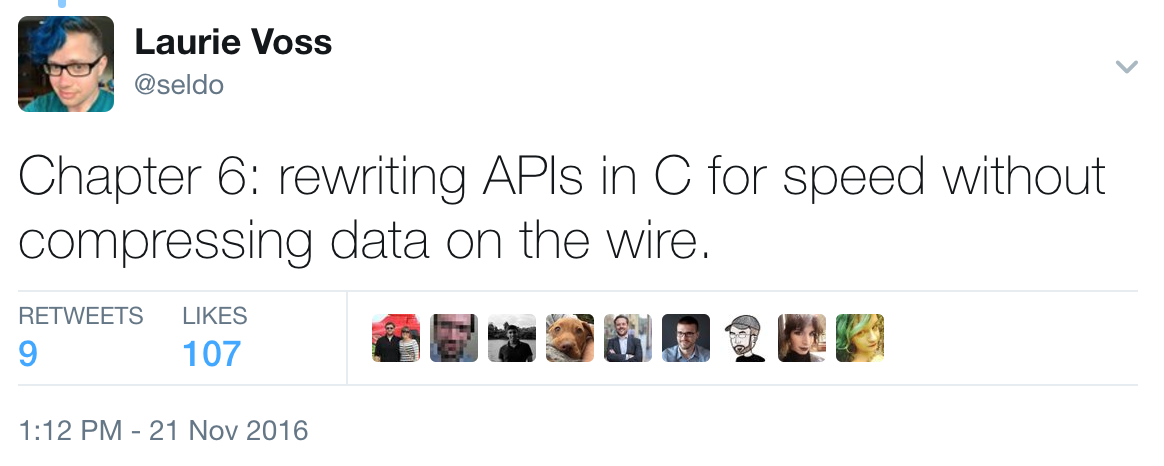Viewport: 1164px width, 466px height.
Task: Open the liker avatar showing a dog
Action: (570, 338)
